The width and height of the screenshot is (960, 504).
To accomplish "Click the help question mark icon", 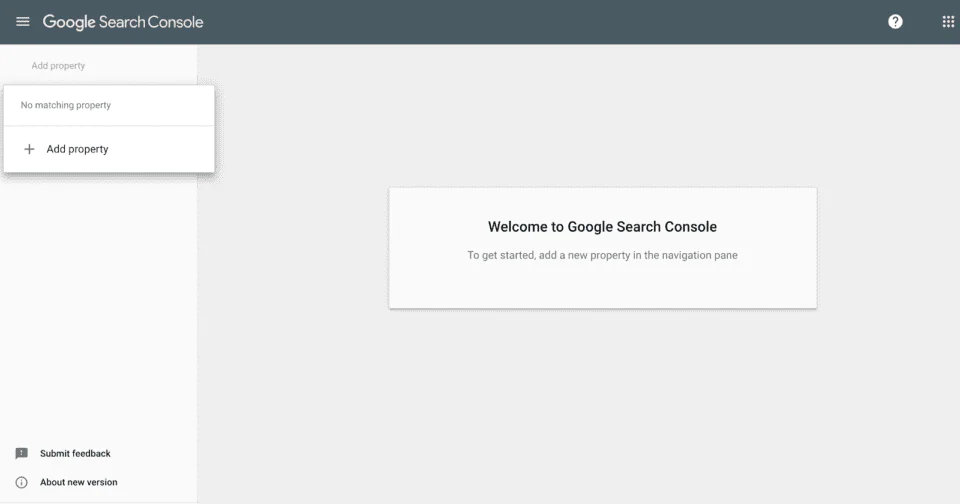I will [895, 22].
